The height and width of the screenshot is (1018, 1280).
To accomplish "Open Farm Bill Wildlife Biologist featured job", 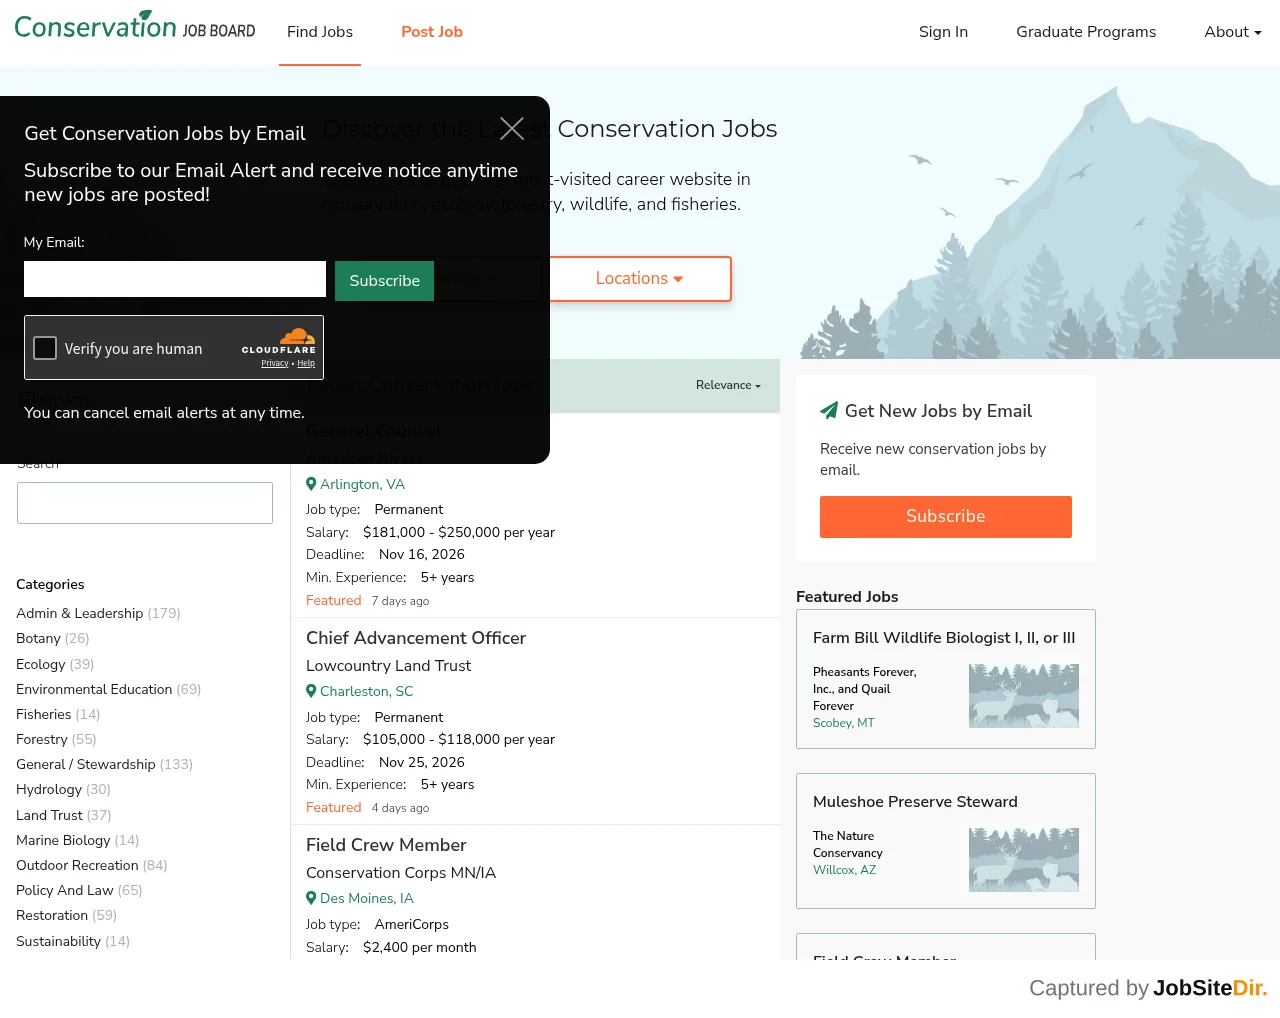I will (x=944, y=638).
